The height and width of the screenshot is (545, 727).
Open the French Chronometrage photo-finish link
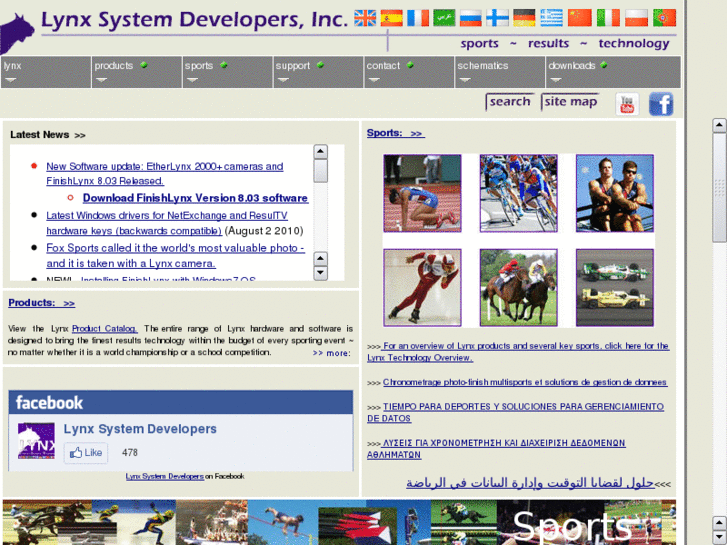[x=525, y=382]
